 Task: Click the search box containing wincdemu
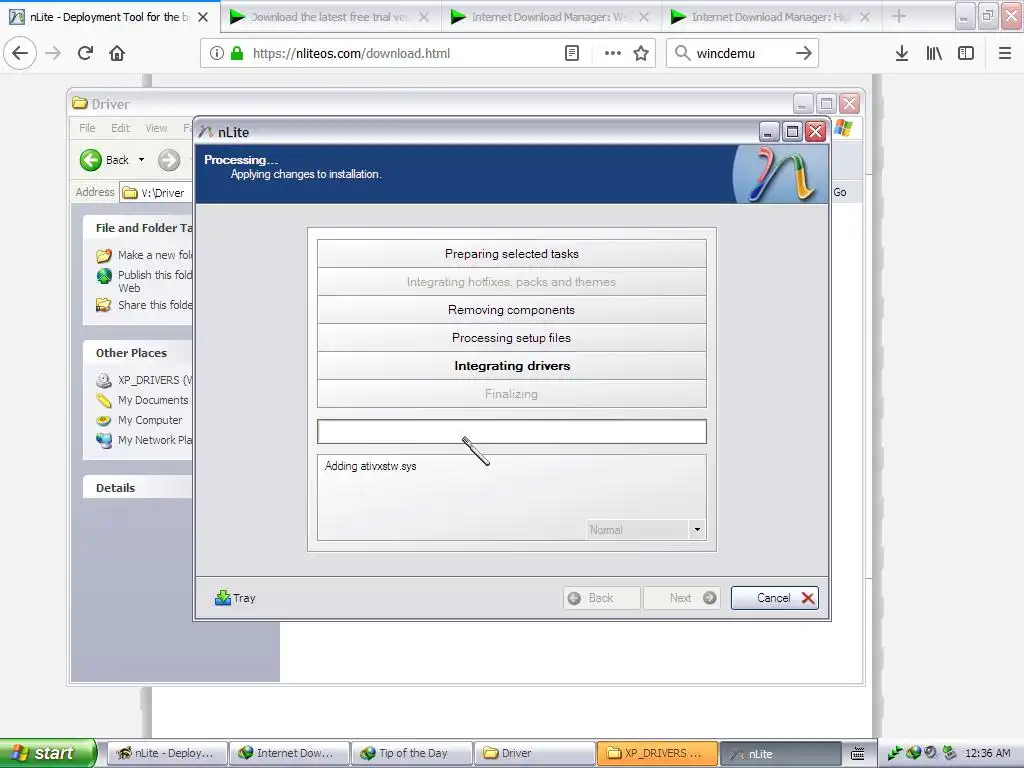pos(741,54)
